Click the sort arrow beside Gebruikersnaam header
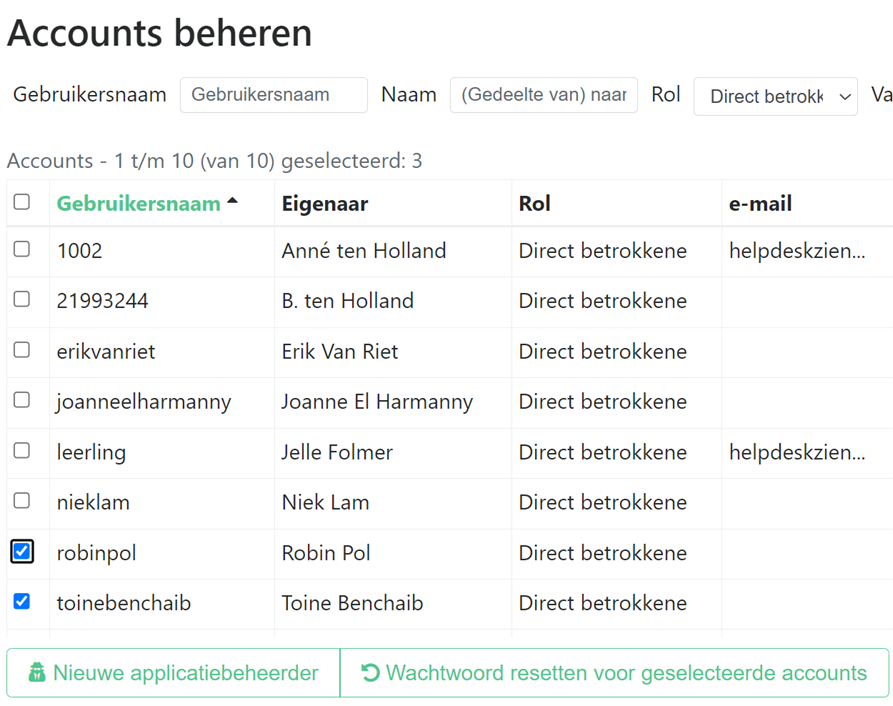The height and width of the screenshot is (706, 893). pyautogui.click(x=232, y=200)
